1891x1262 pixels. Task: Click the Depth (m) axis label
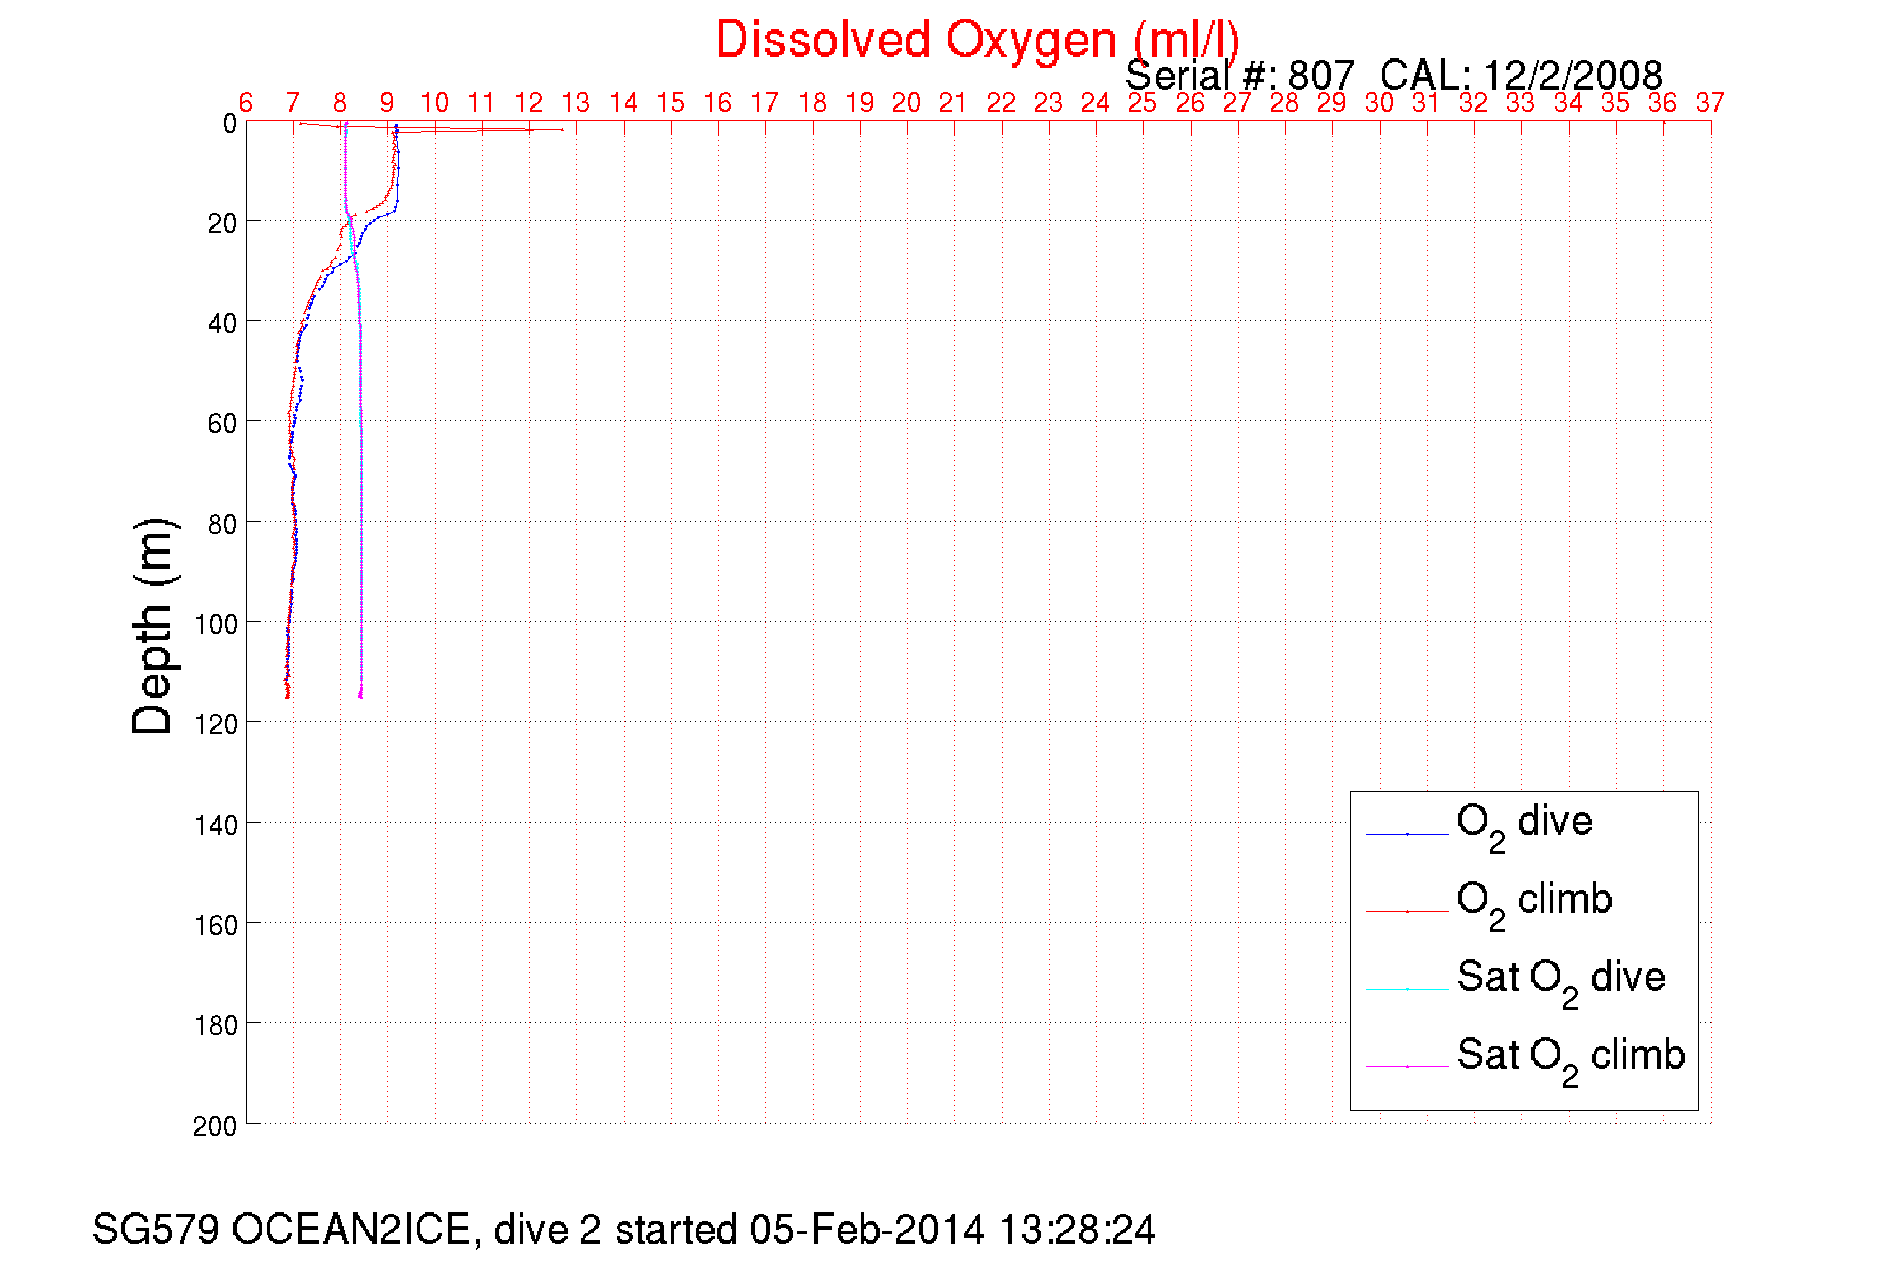tap(153, 626)
